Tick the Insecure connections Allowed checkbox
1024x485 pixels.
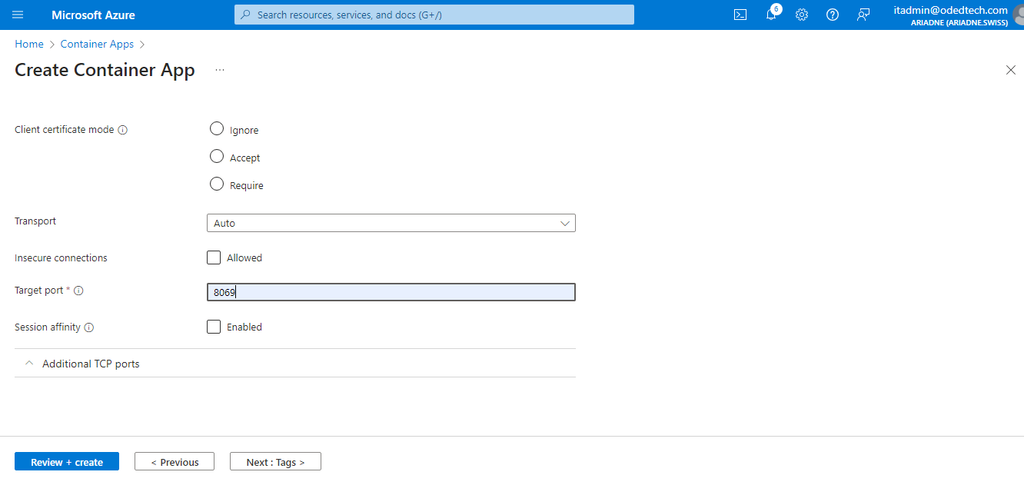pyautogui.click(x=214, y=258)
